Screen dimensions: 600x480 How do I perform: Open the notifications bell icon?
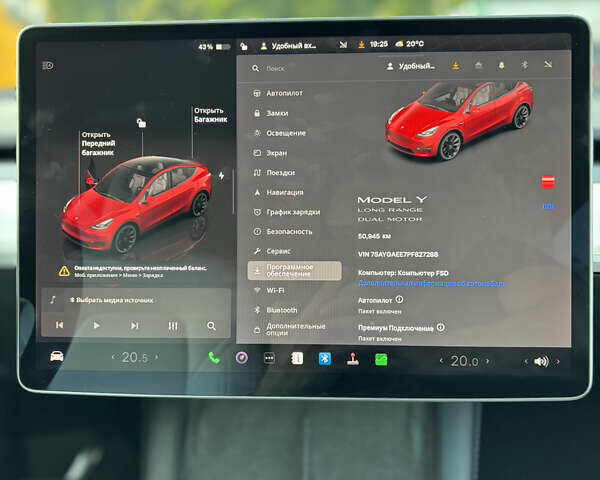501,65
